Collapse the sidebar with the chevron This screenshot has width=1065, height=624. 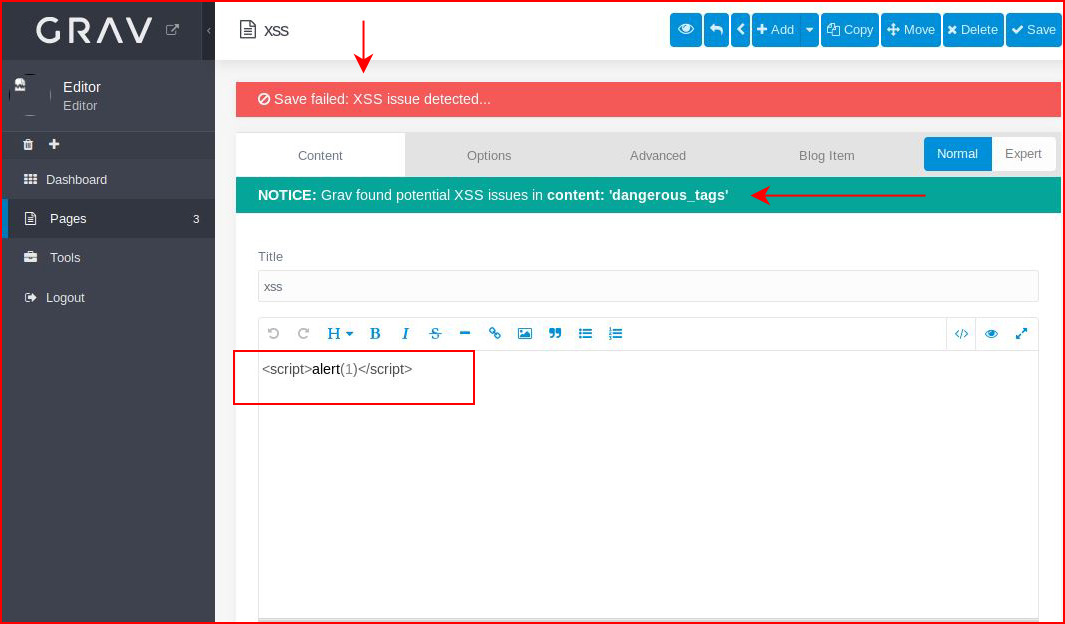(209, 31)
